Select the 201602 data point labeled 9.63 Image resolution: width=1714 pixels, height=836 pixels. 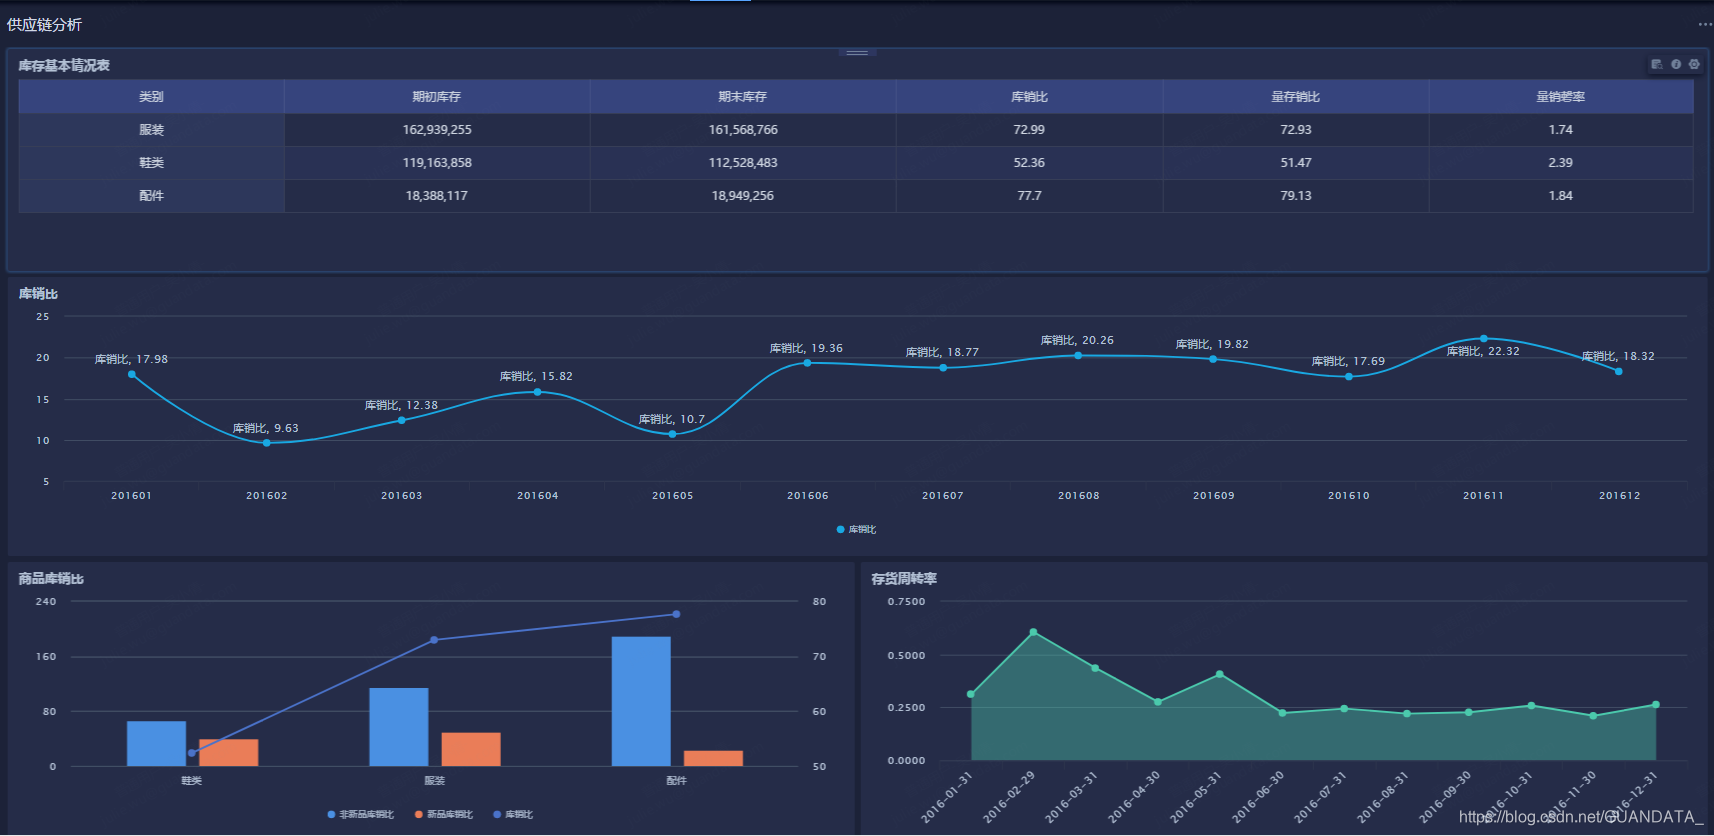266,443
